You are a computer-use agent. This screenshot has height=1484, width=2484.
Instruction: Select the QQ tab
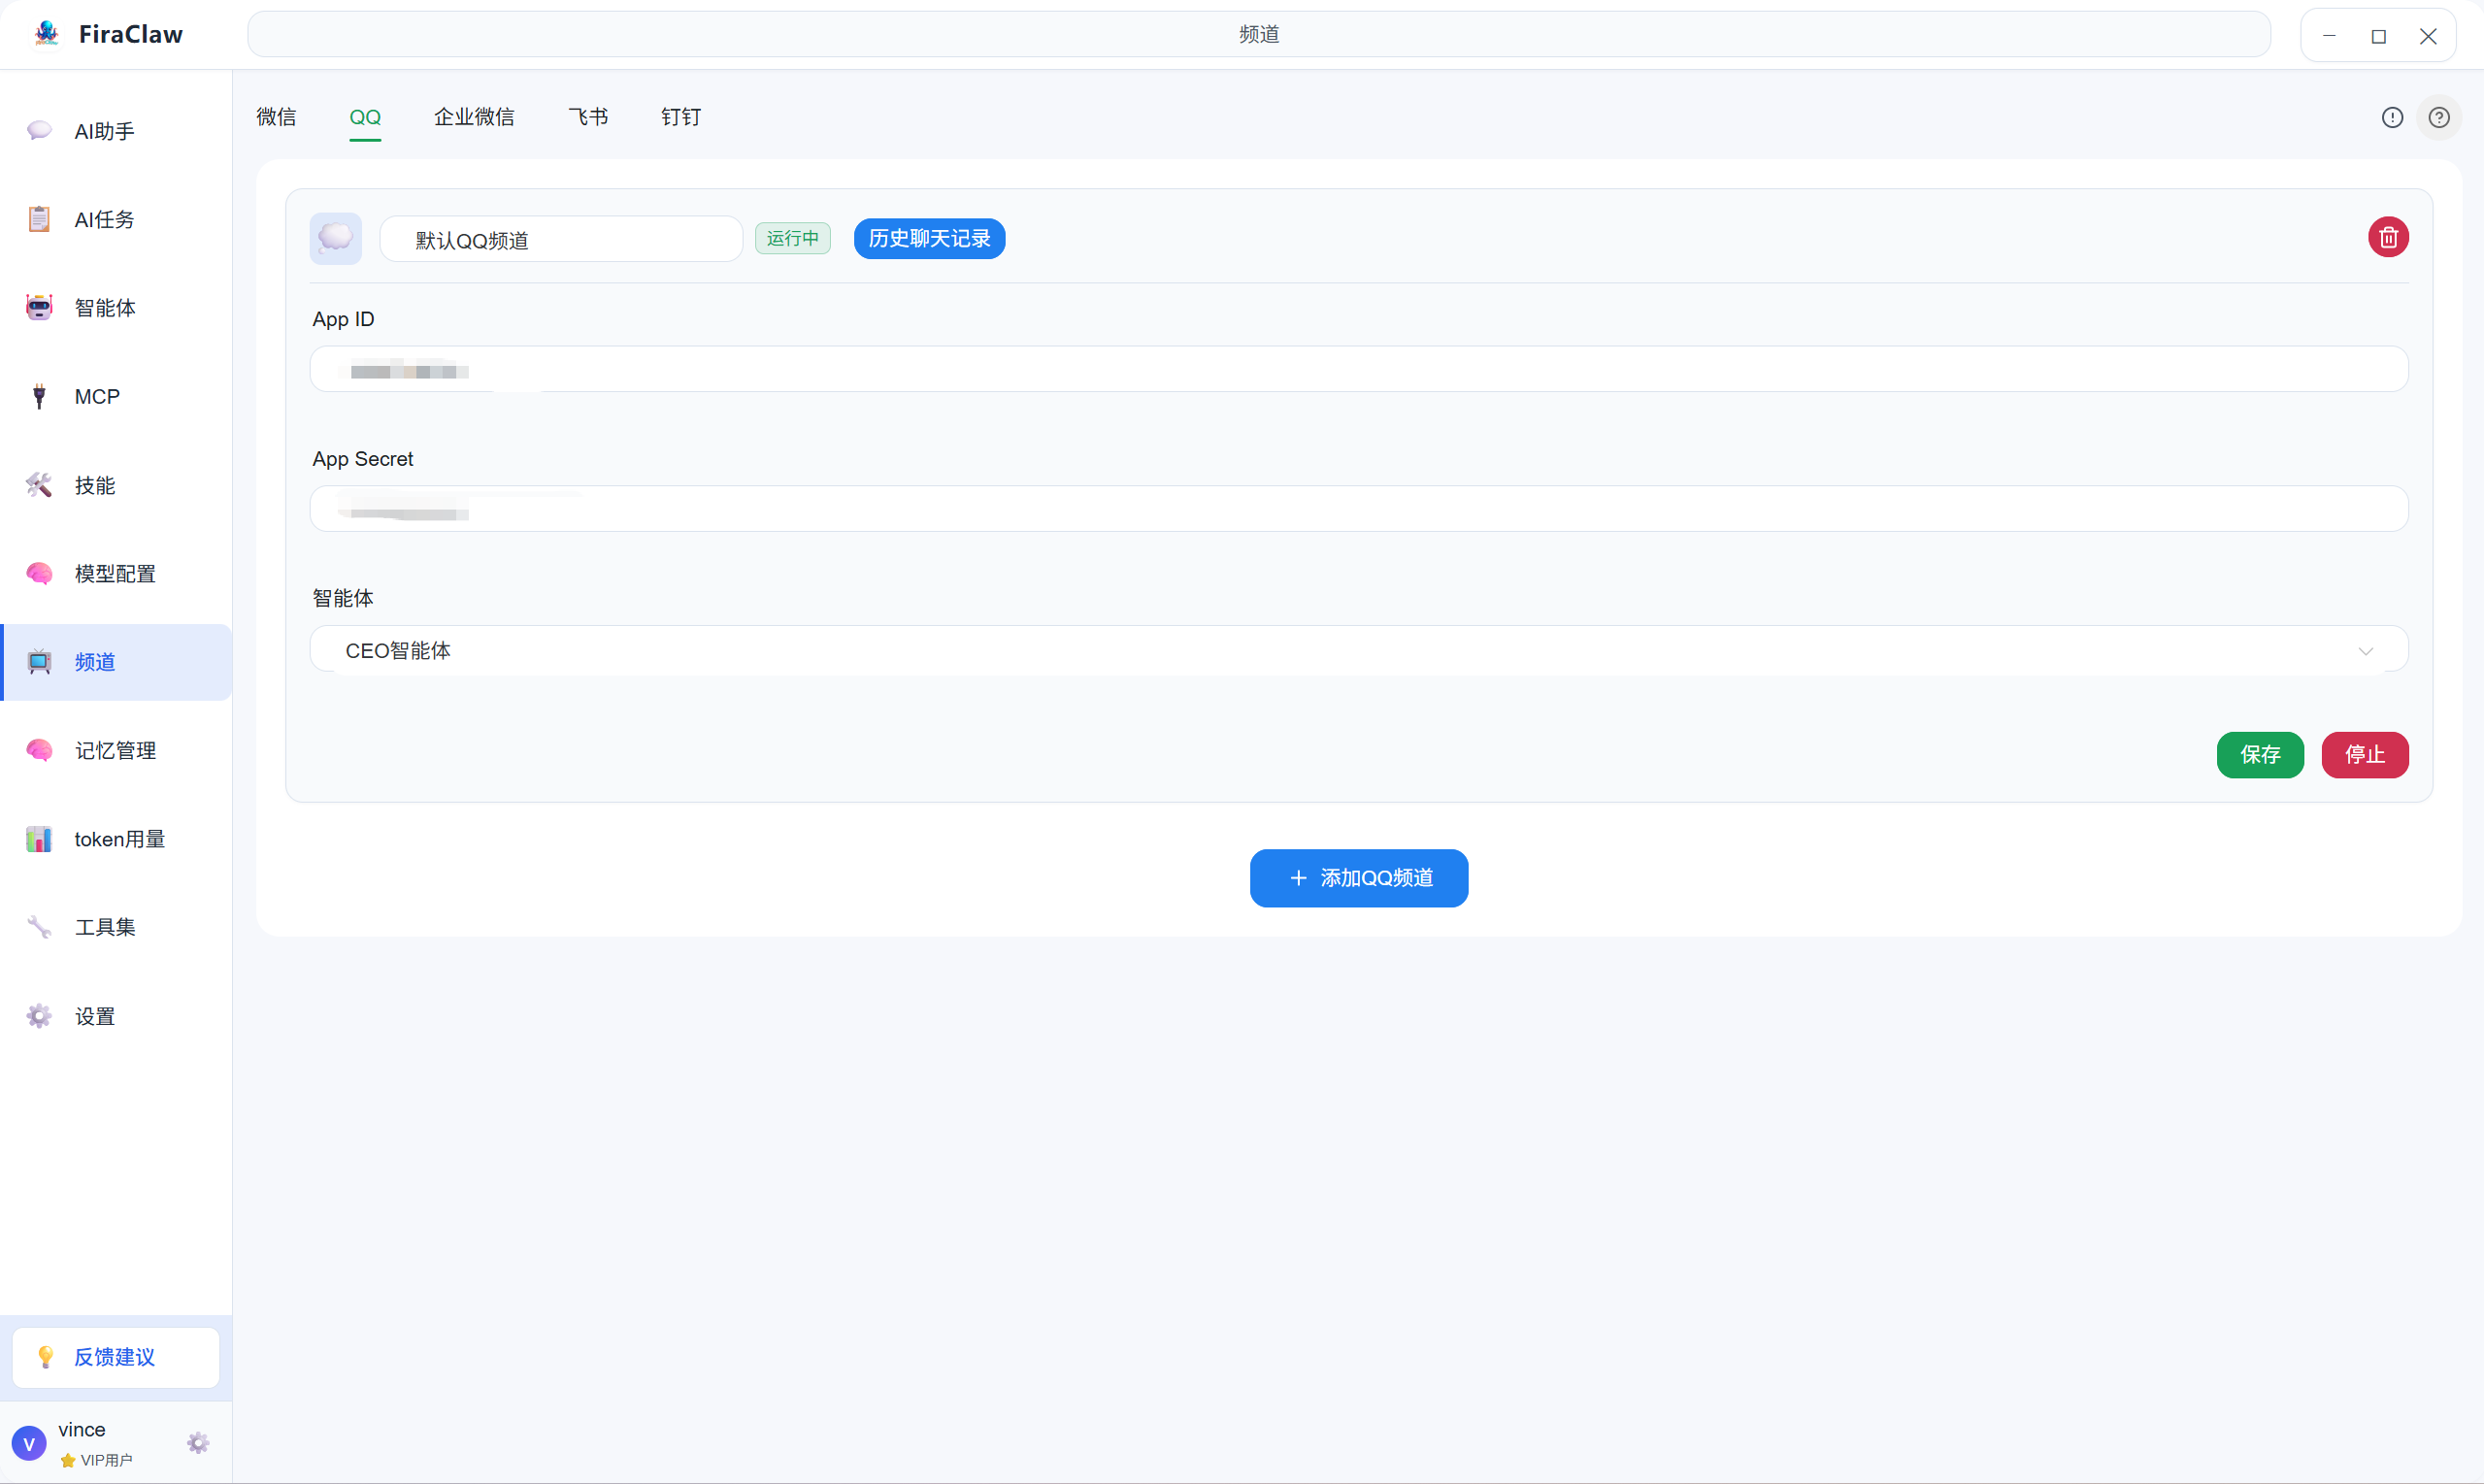[x=365, y=117]
